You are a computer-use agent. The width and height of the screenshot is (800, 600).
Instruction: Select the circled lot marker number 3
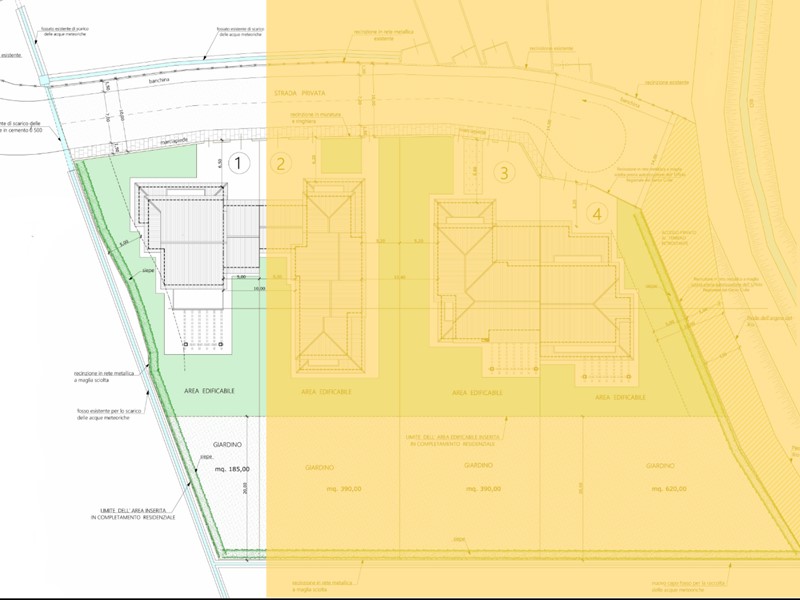pos(505,174)
